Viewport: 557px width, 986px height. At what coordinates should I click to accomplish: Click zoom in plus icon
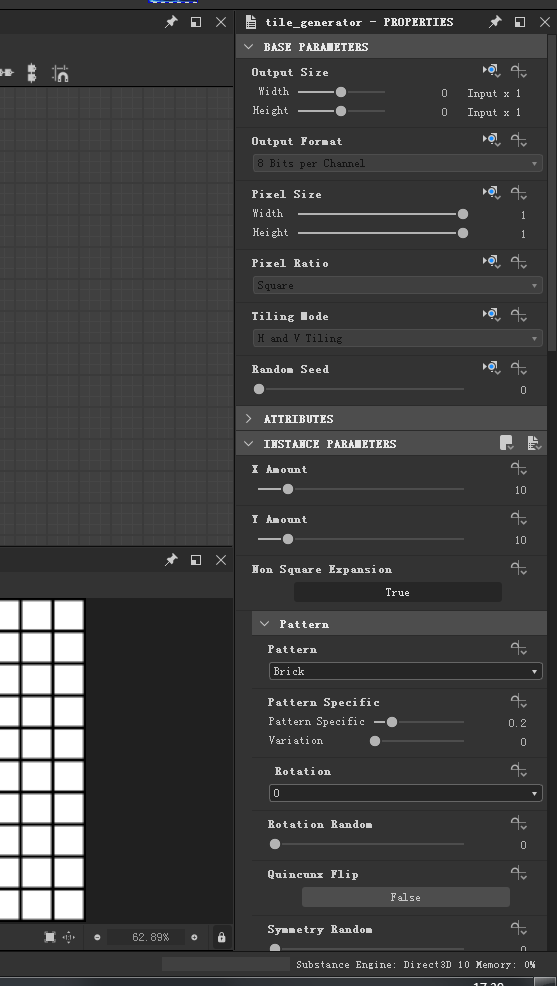[194, 937]
